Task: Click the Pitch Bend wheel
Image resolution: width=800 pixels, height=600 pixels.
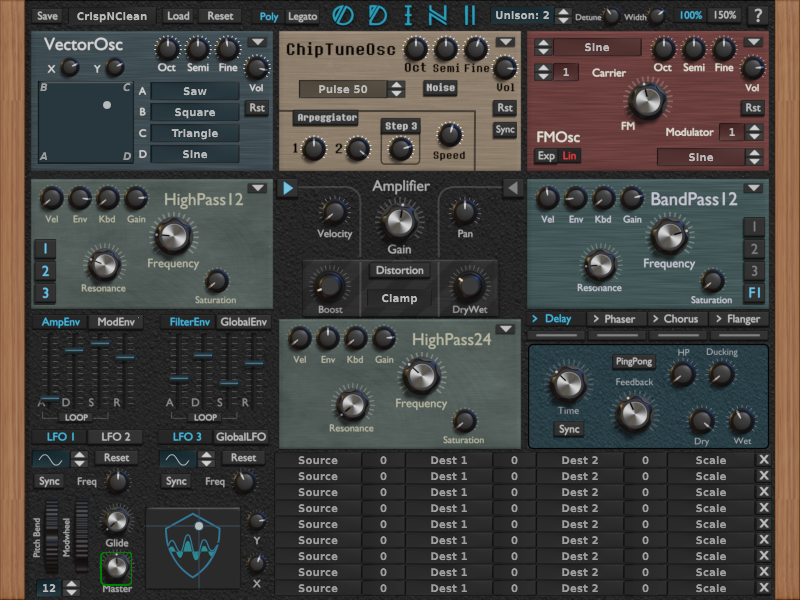Action: click(52, 537)
